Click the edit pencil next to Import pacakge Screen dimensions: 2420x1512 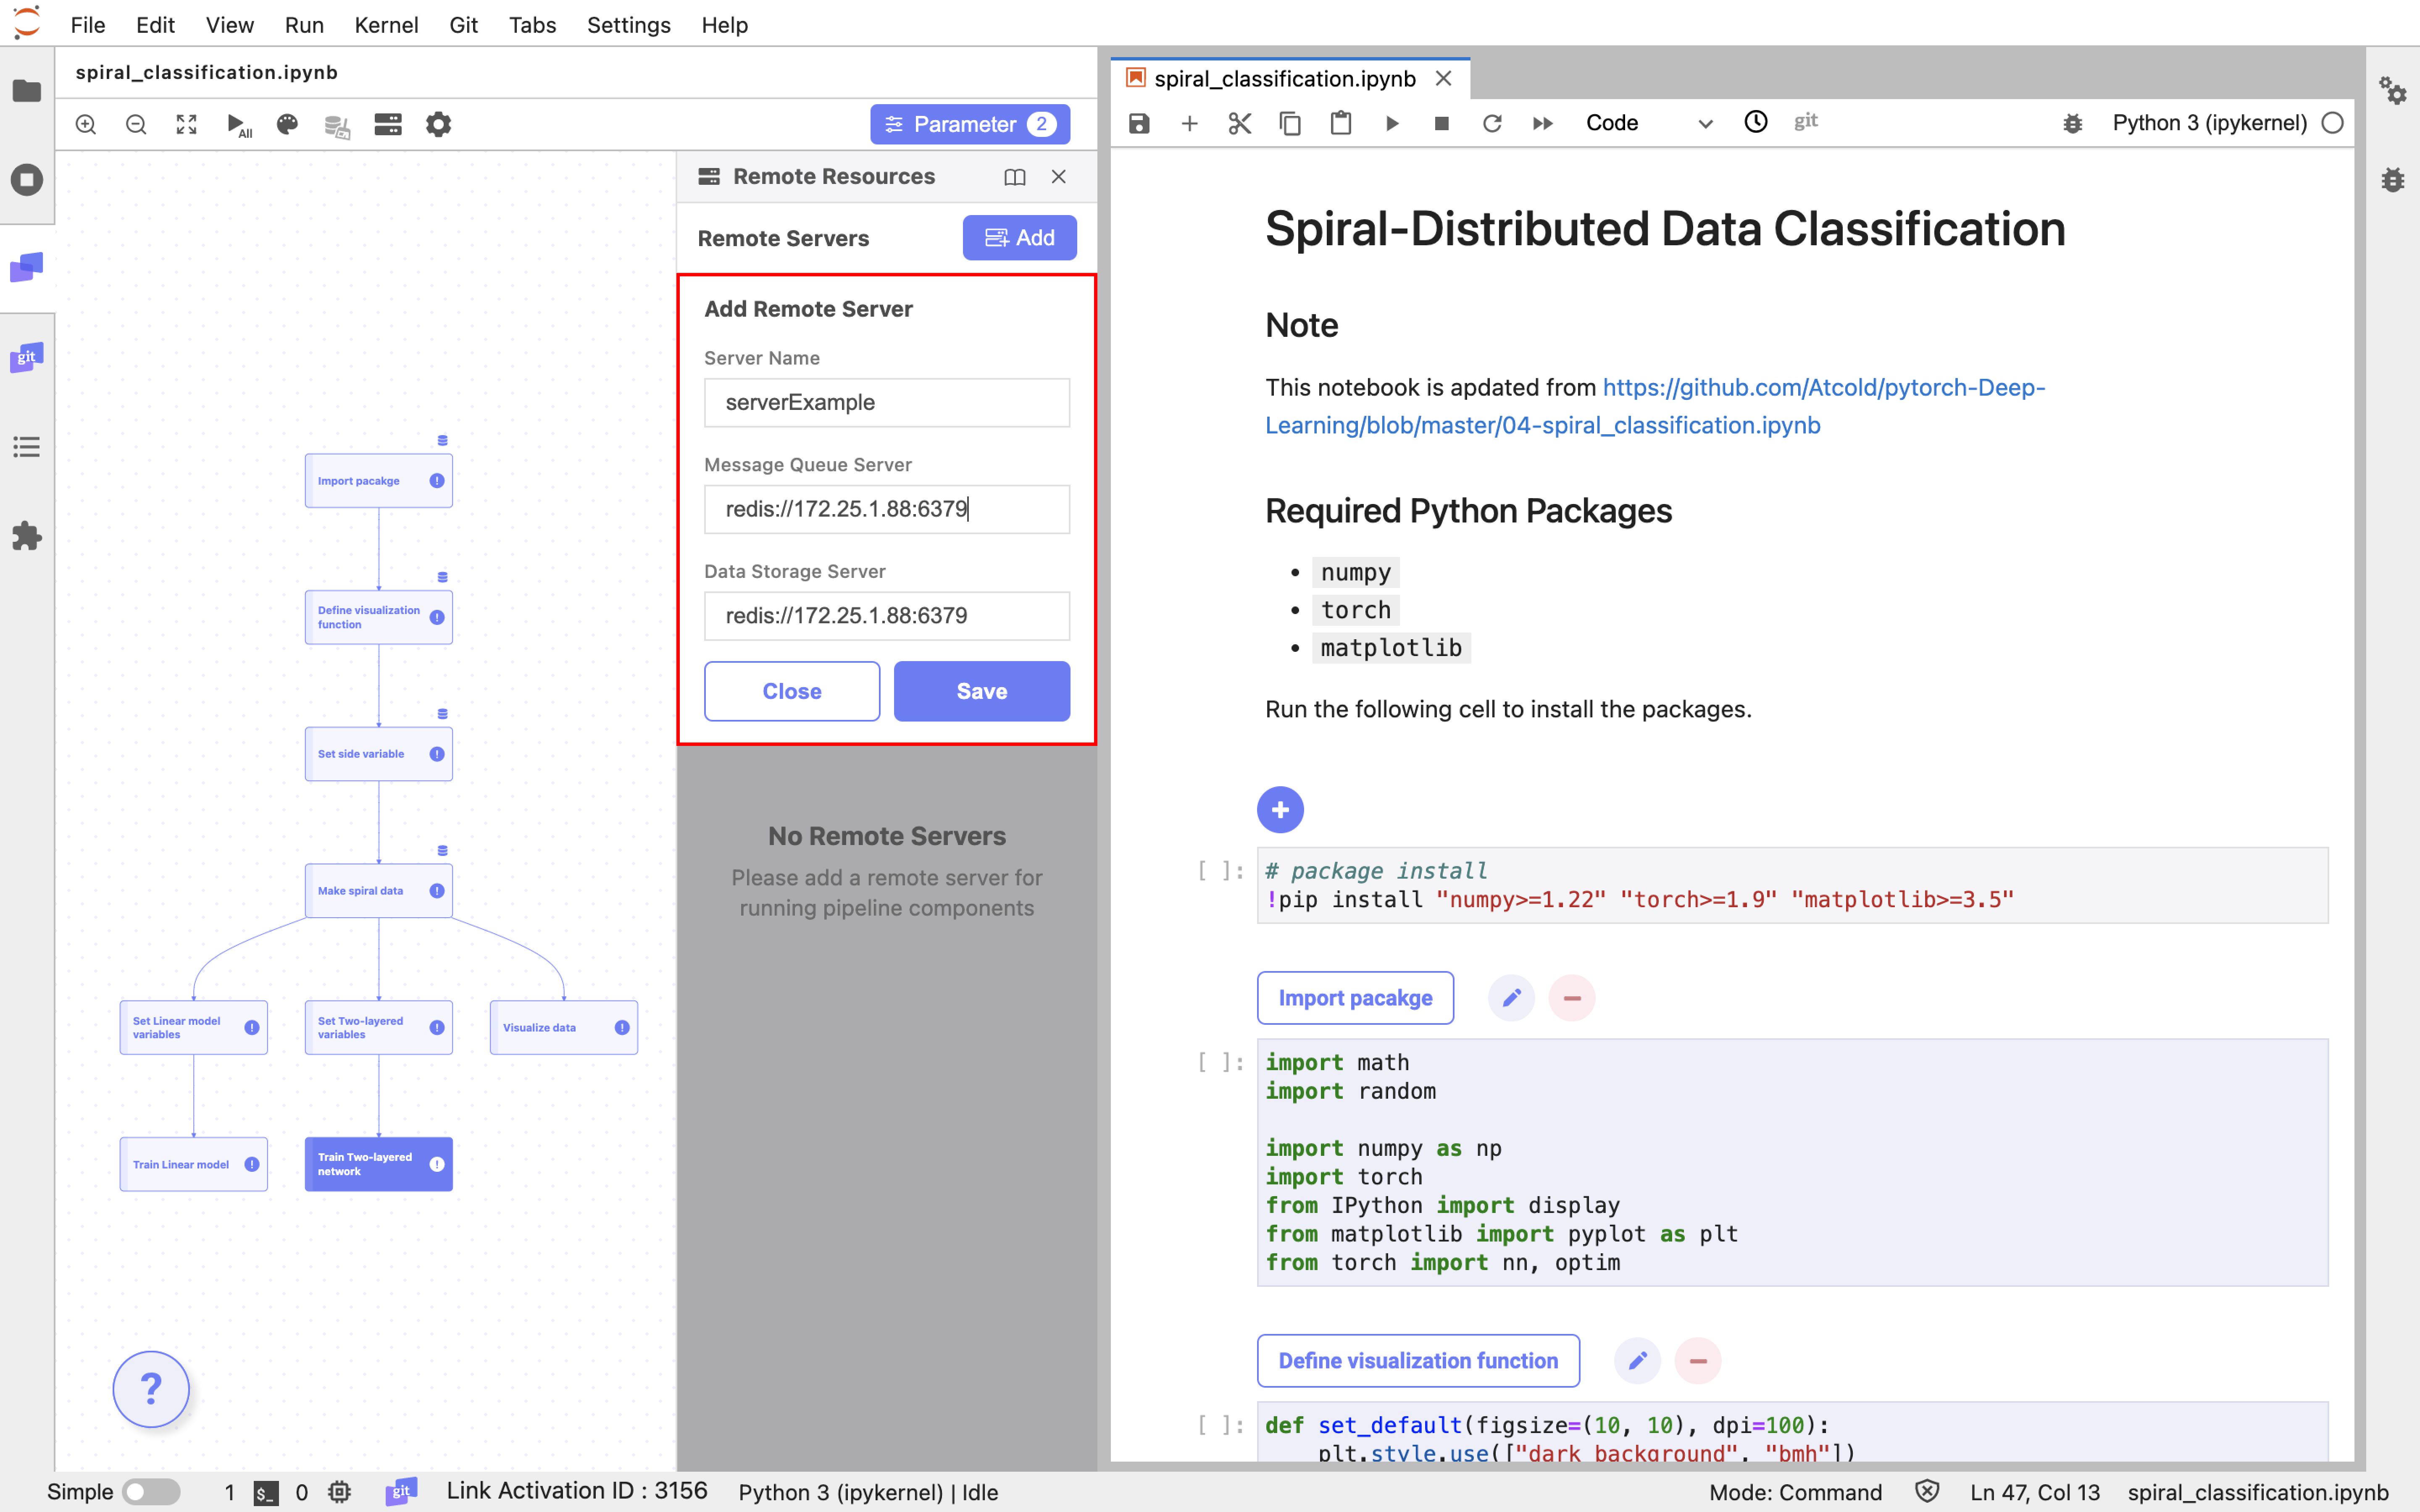point(1511,998)
